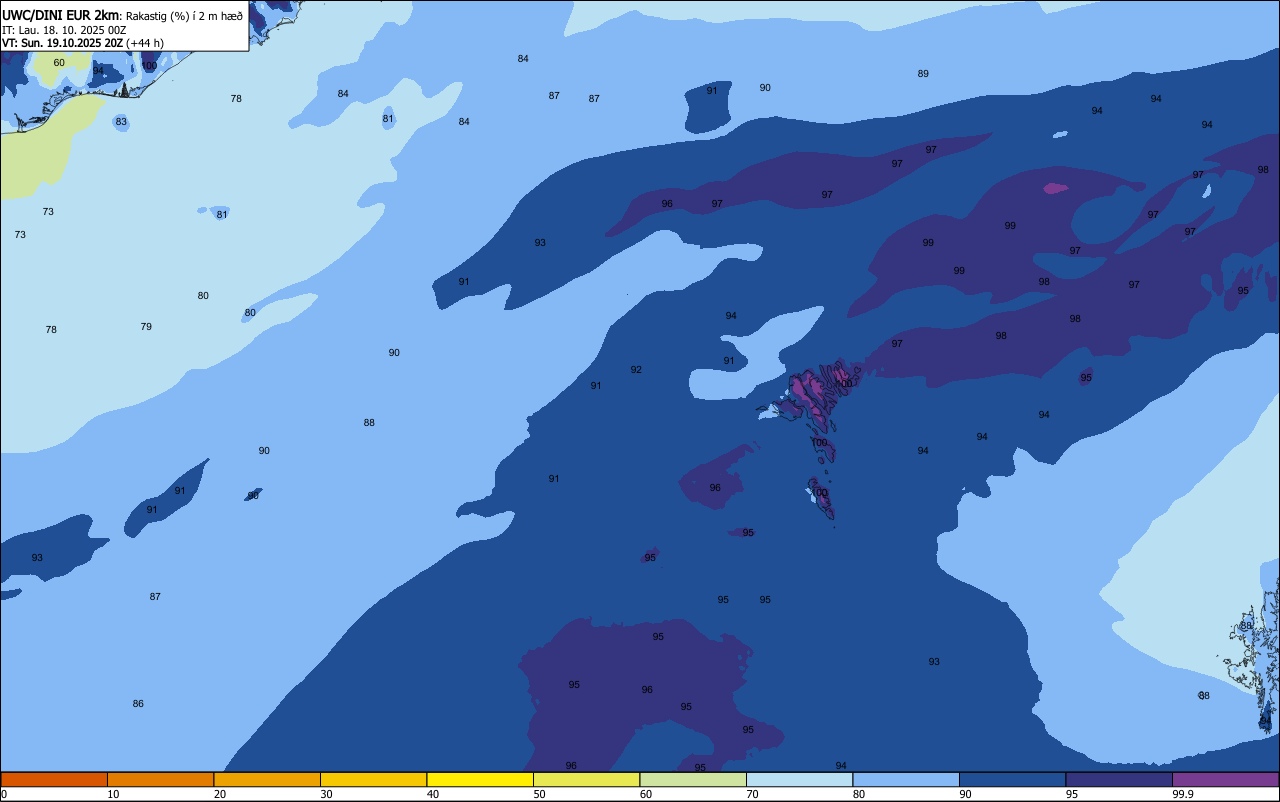
Task: Click the 'UWC/DINI EUR 2km' title text
Action: tap(60, 14)
